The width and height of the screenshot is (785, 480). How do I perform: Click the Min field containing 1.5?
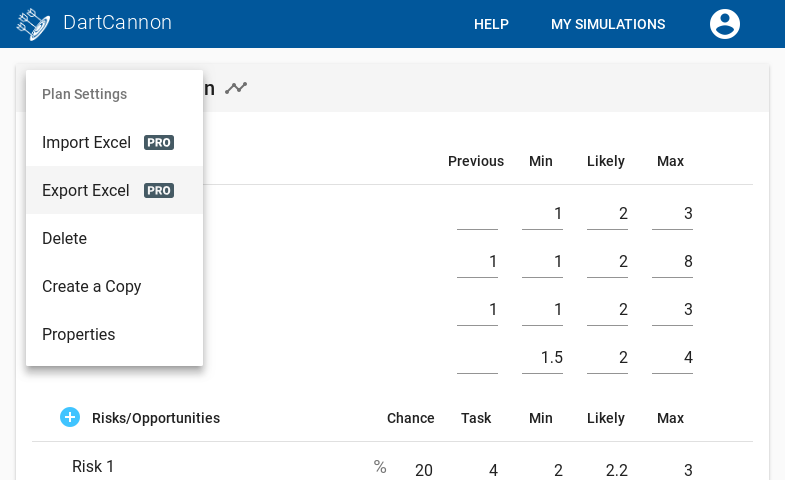coord(542,358)
